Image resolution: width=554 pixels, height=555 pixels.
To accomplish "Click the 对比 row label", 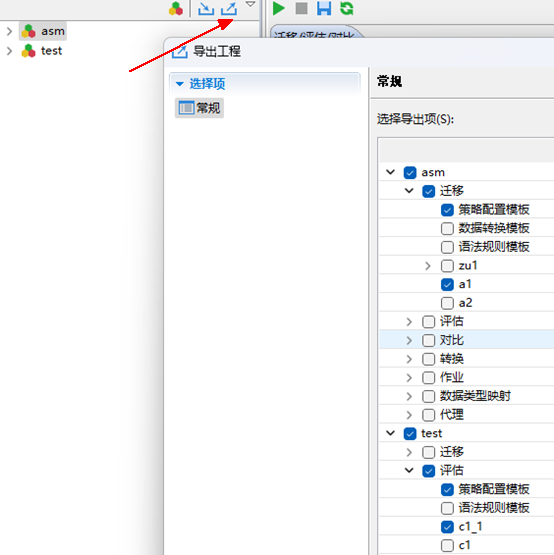I will (452, 341).
